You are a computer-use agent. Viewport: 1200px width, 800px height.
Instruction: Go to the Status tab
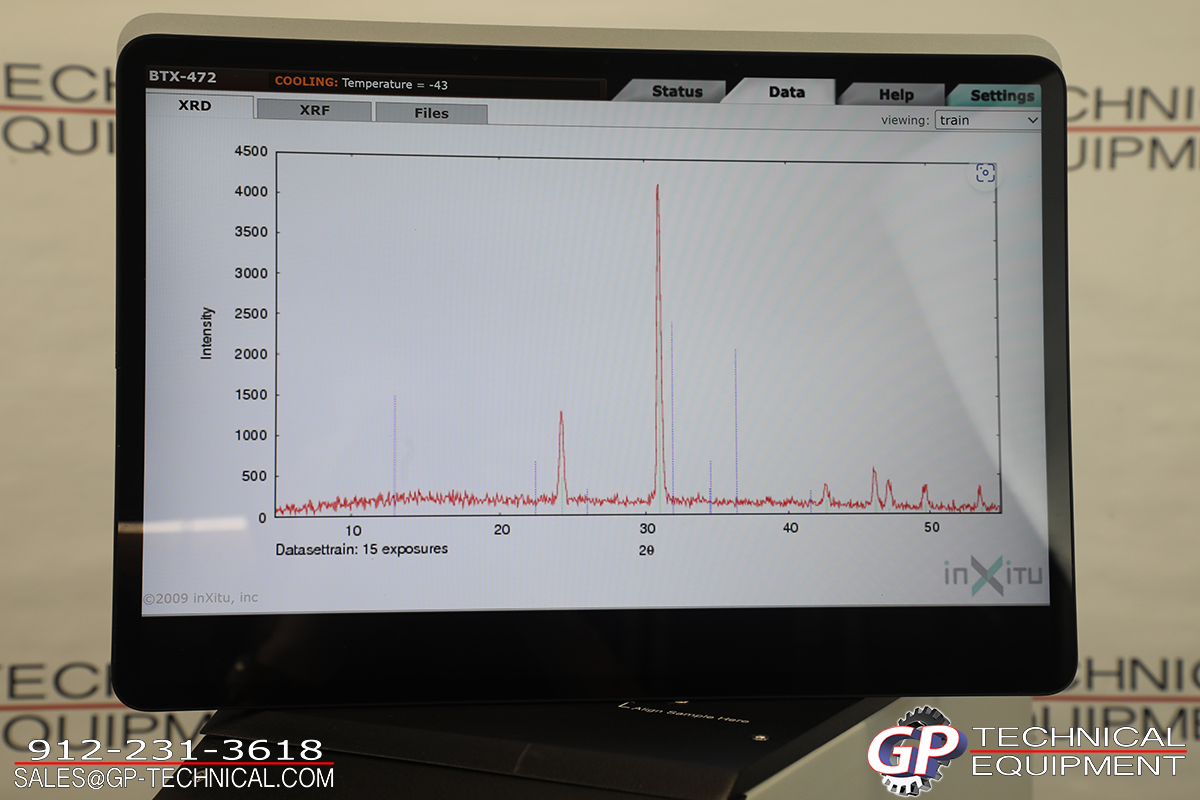coord(677,92)
